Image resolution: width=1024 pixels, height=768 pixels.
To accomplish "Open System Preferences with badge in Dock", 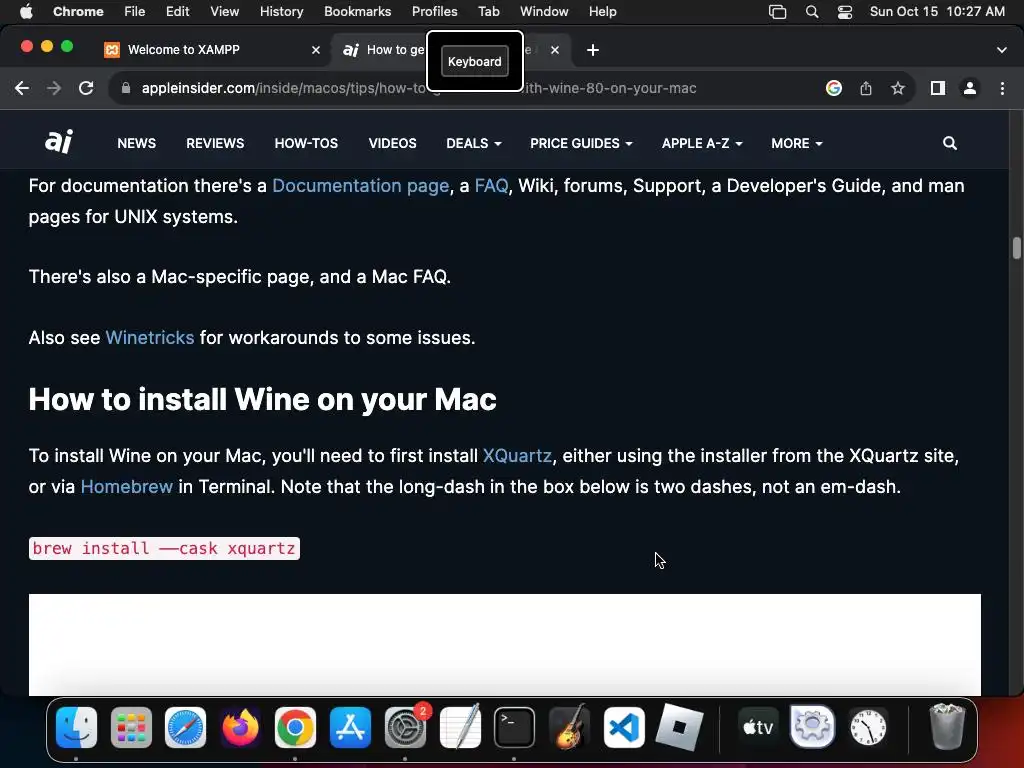I will [405, 728].
